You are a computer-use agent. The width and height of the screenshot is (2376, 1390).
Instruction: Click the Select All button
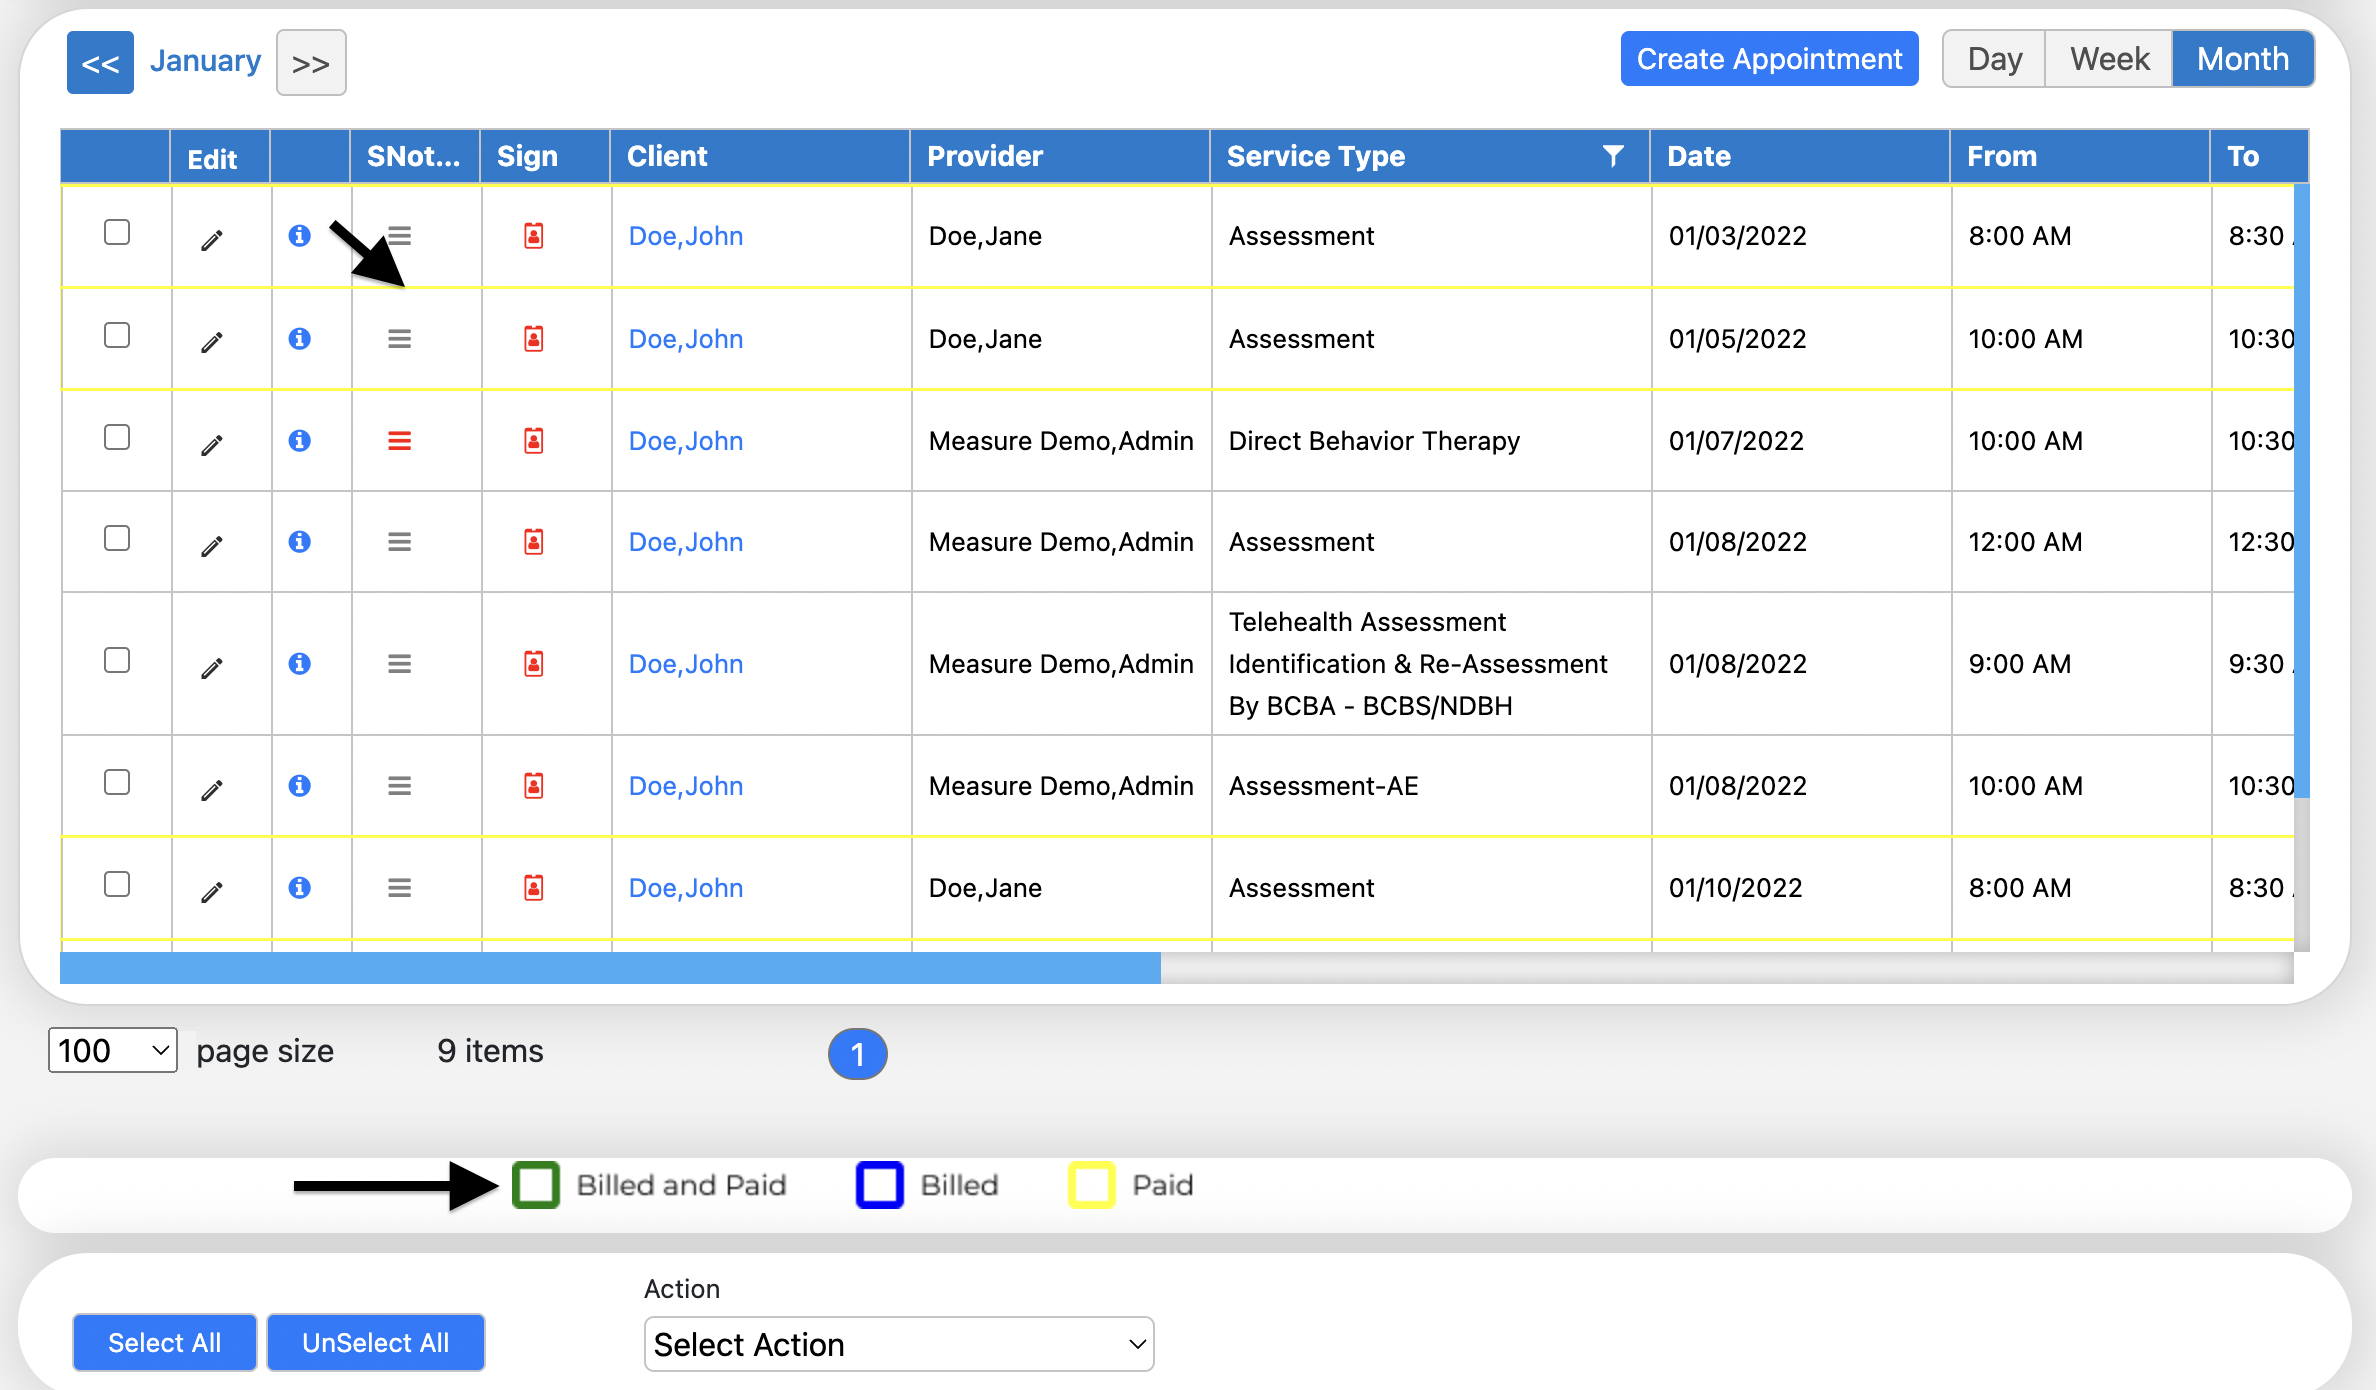(164, 1342)
